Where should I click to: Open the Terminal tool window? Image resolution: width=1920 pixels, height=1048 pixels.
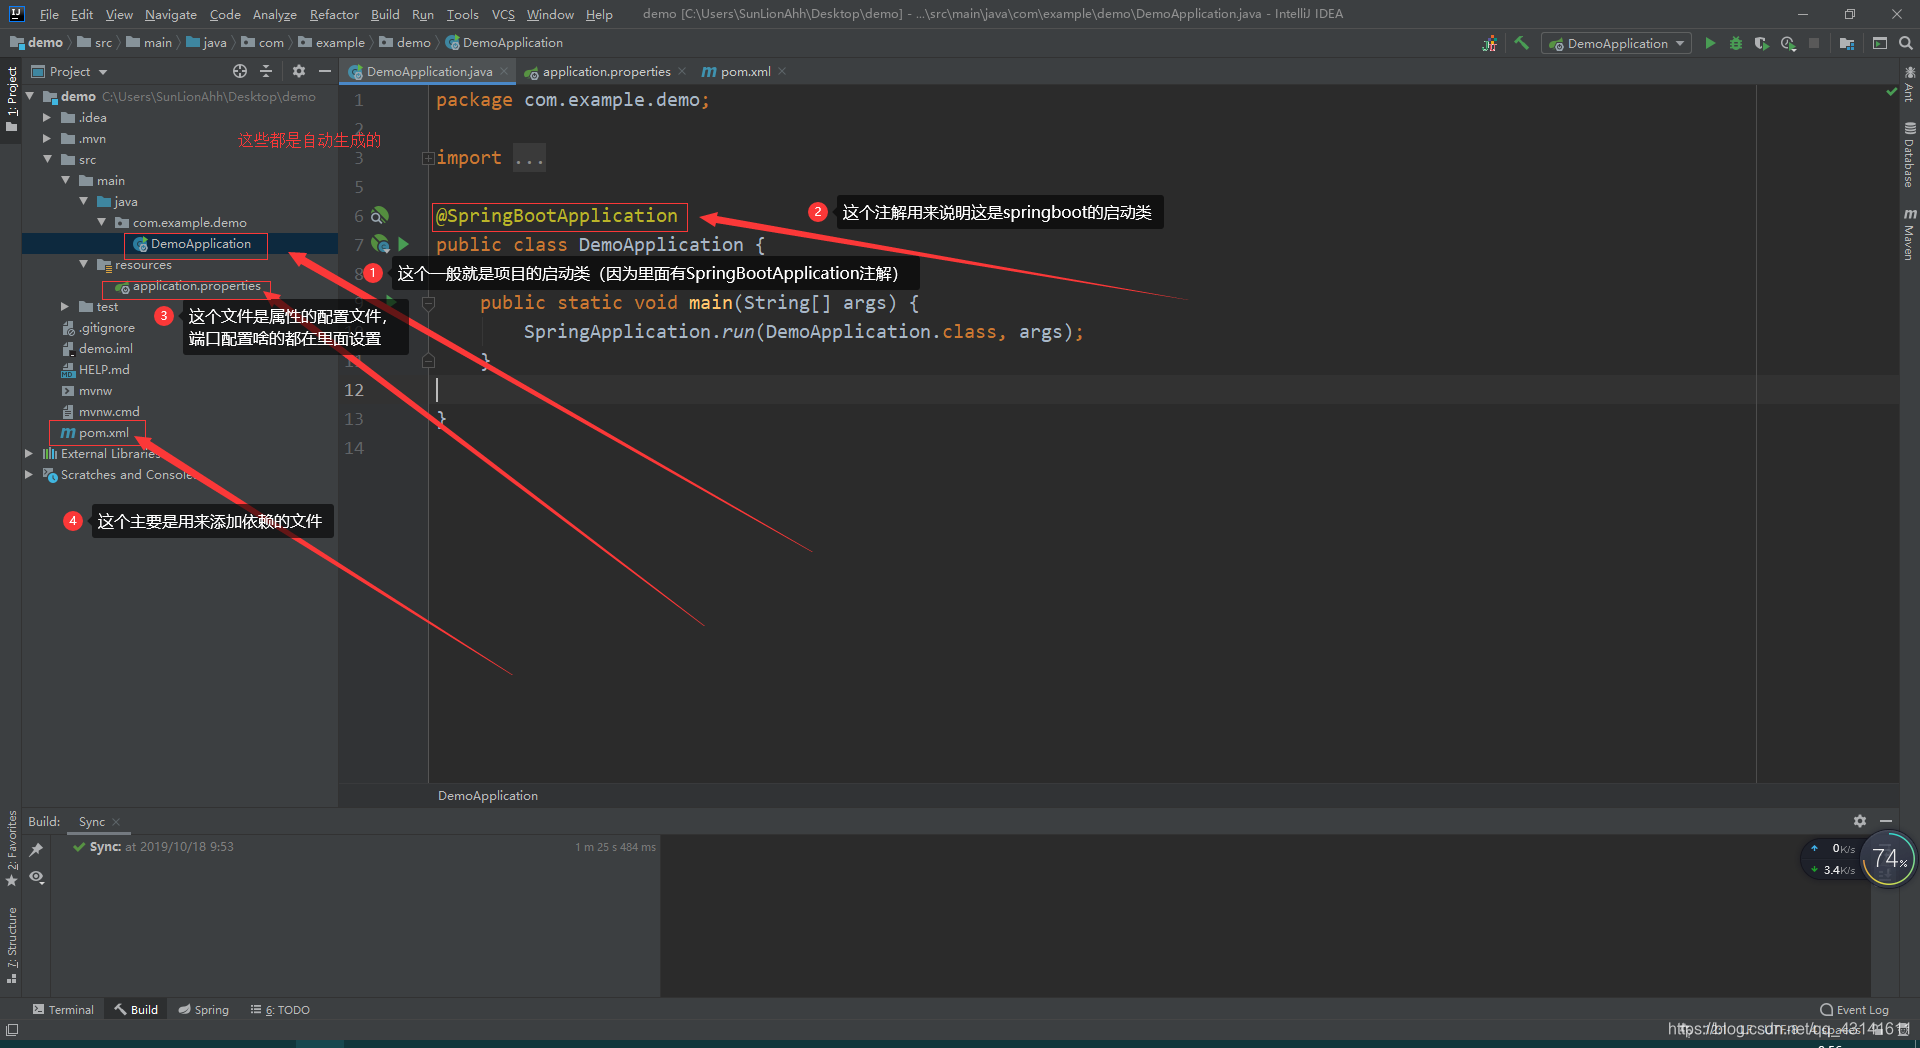coord(63,1009)
